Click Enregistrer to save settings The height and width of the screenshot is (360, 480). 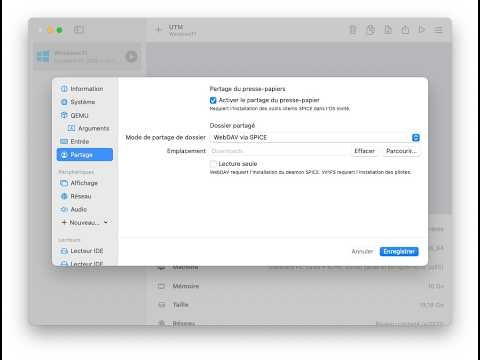point(399,251)
